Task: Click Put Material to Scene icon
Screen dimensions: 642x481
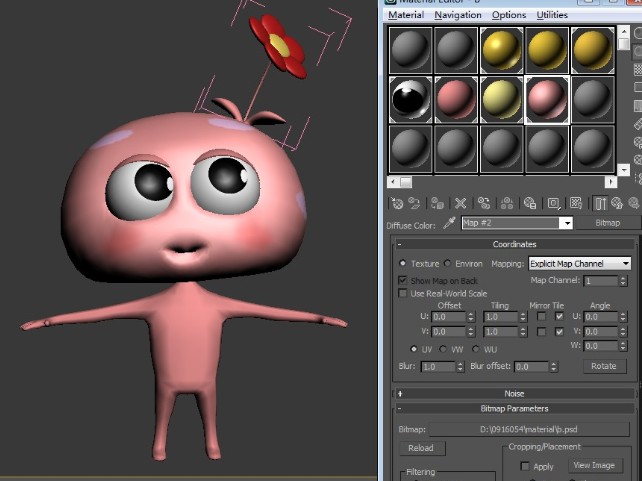Action: [414, 203]
